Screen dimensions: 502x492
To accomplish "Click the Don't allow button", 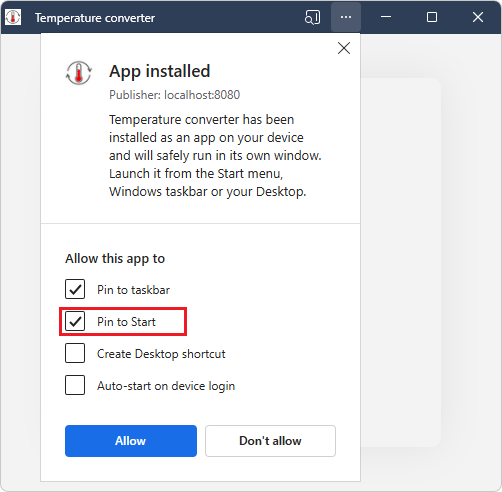I will [270, 441].
